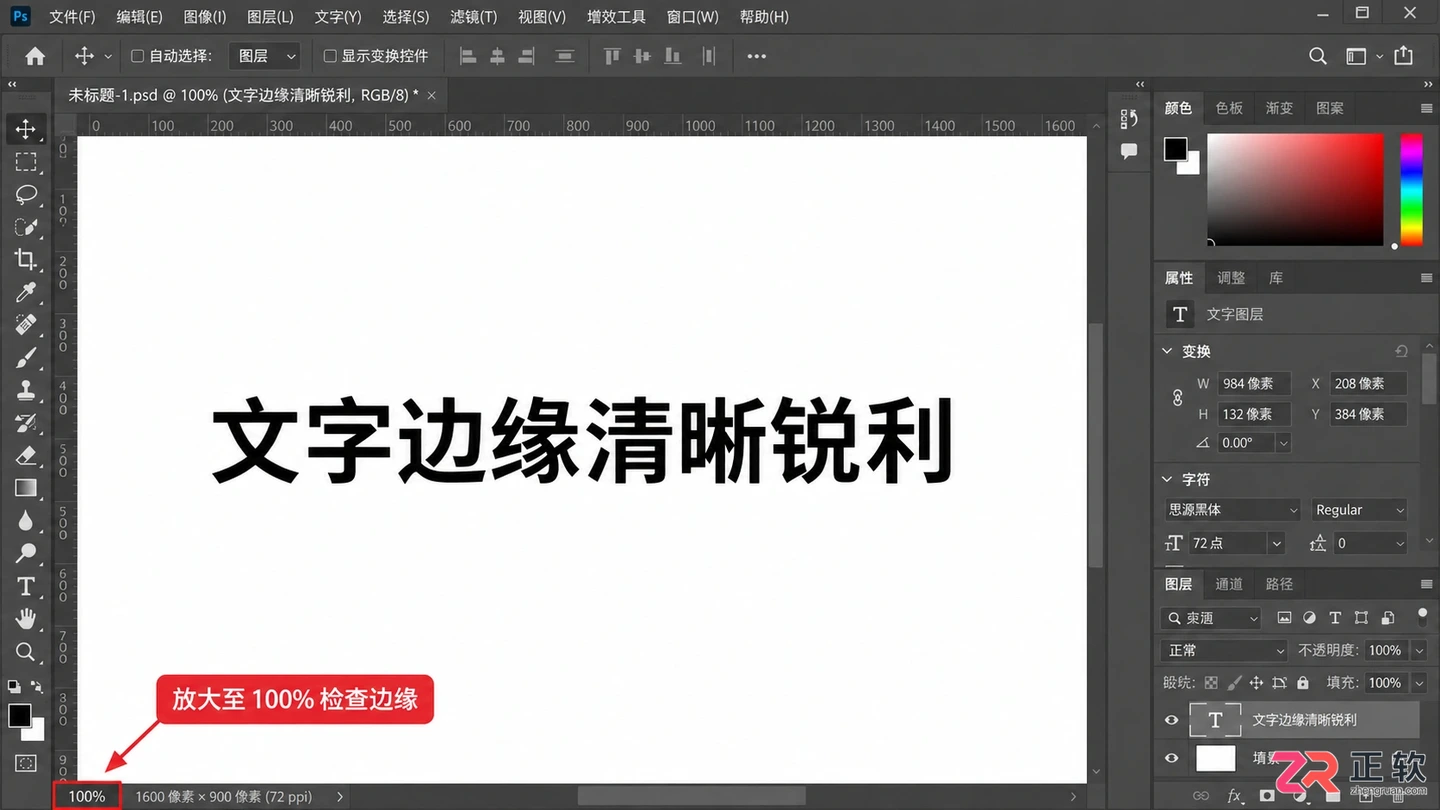Enable the 自动选择 checkbox

coord(138,56)
